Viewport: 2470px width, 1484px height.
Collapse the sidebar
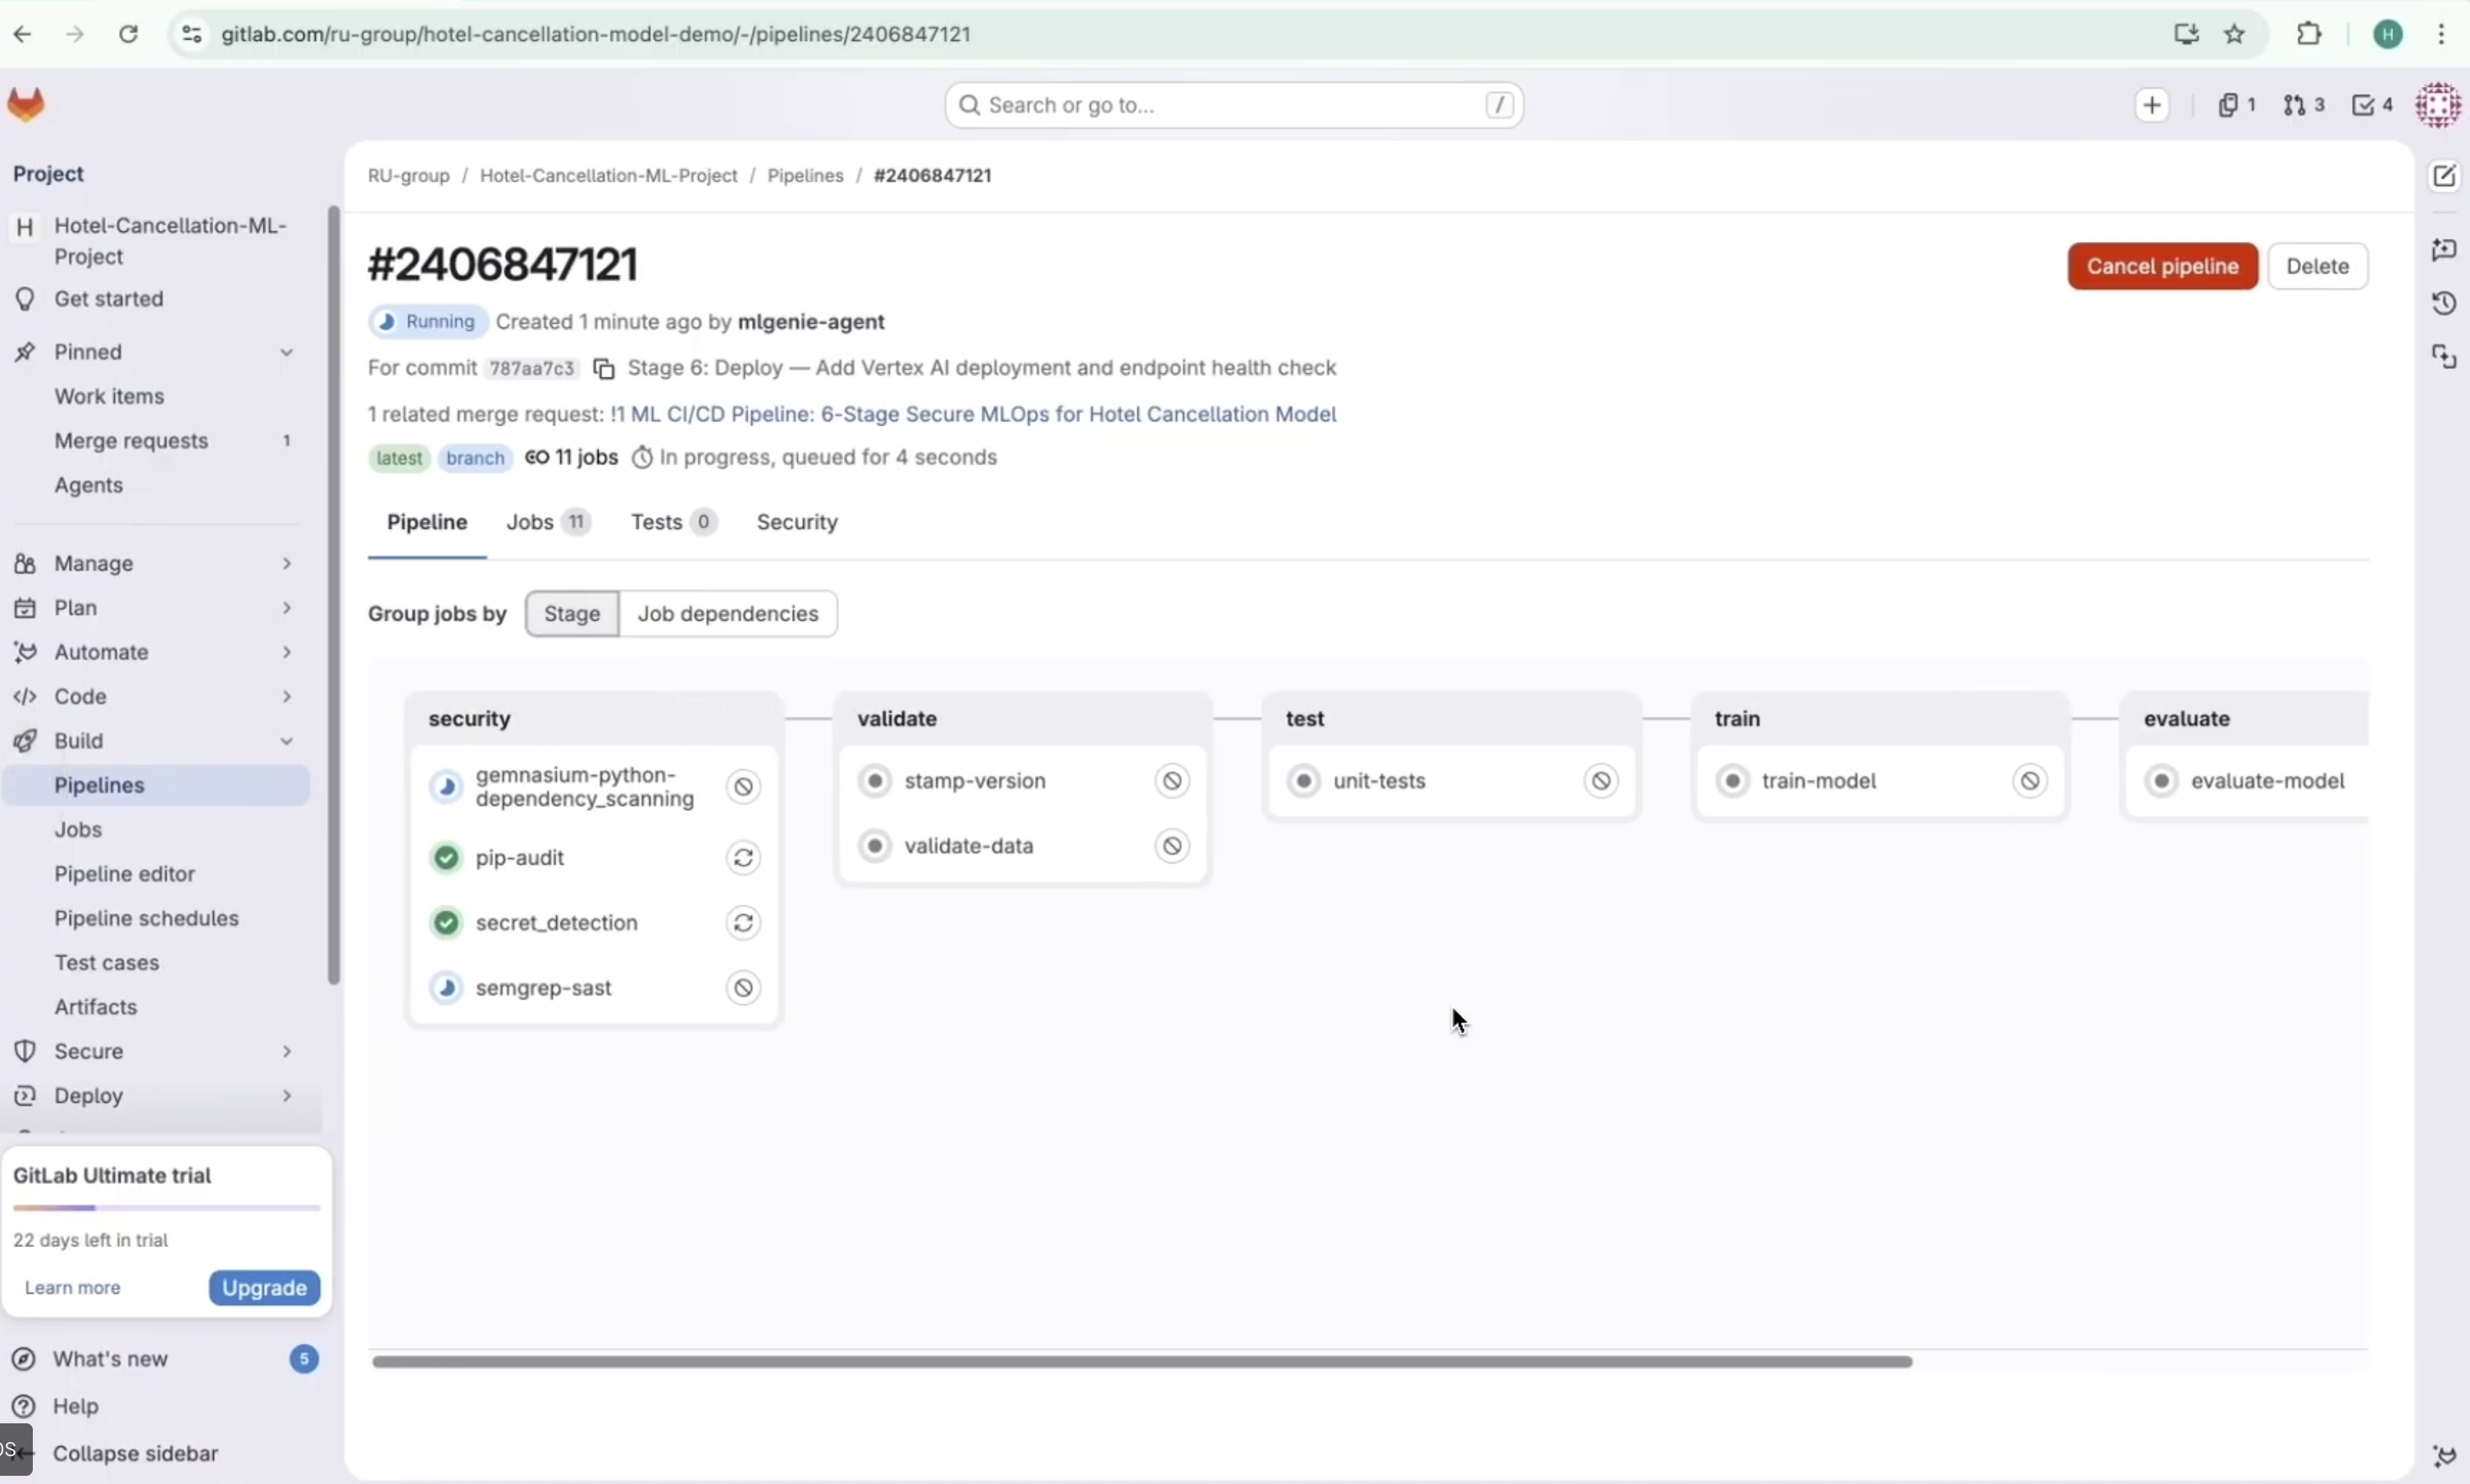pyautogui.click(x=135, y=1453)
